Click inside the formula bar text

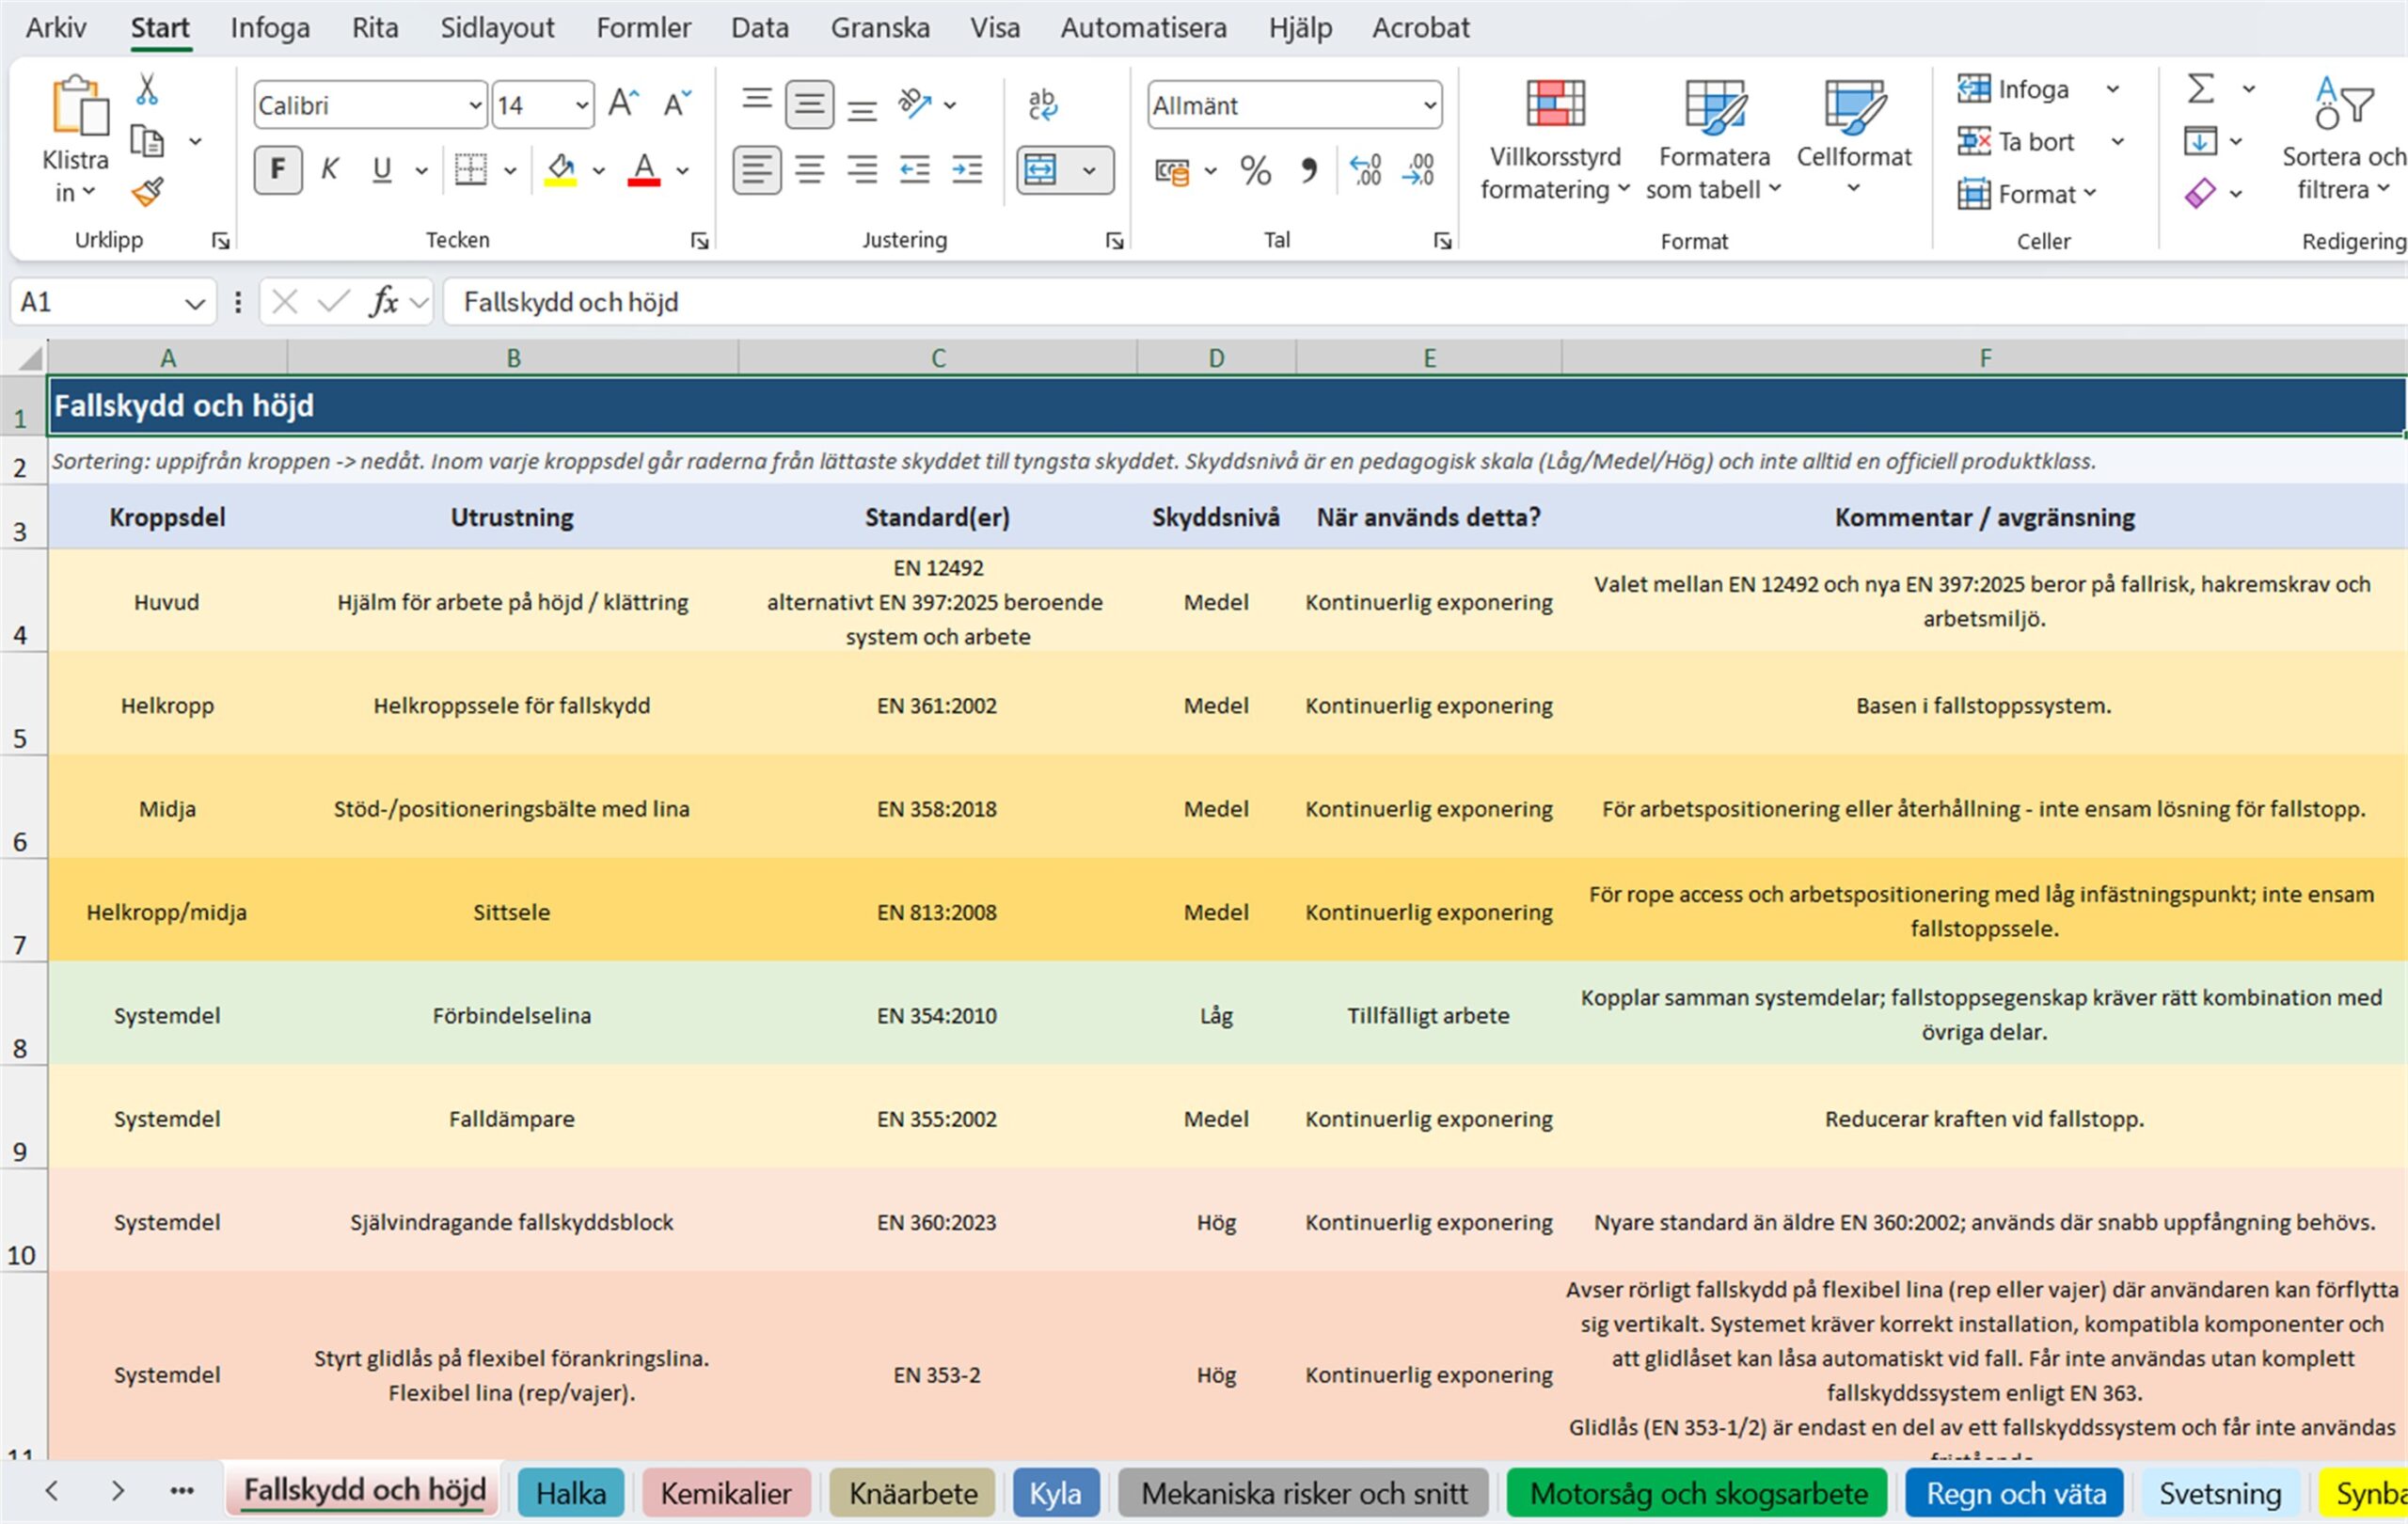tap(571, 302)
